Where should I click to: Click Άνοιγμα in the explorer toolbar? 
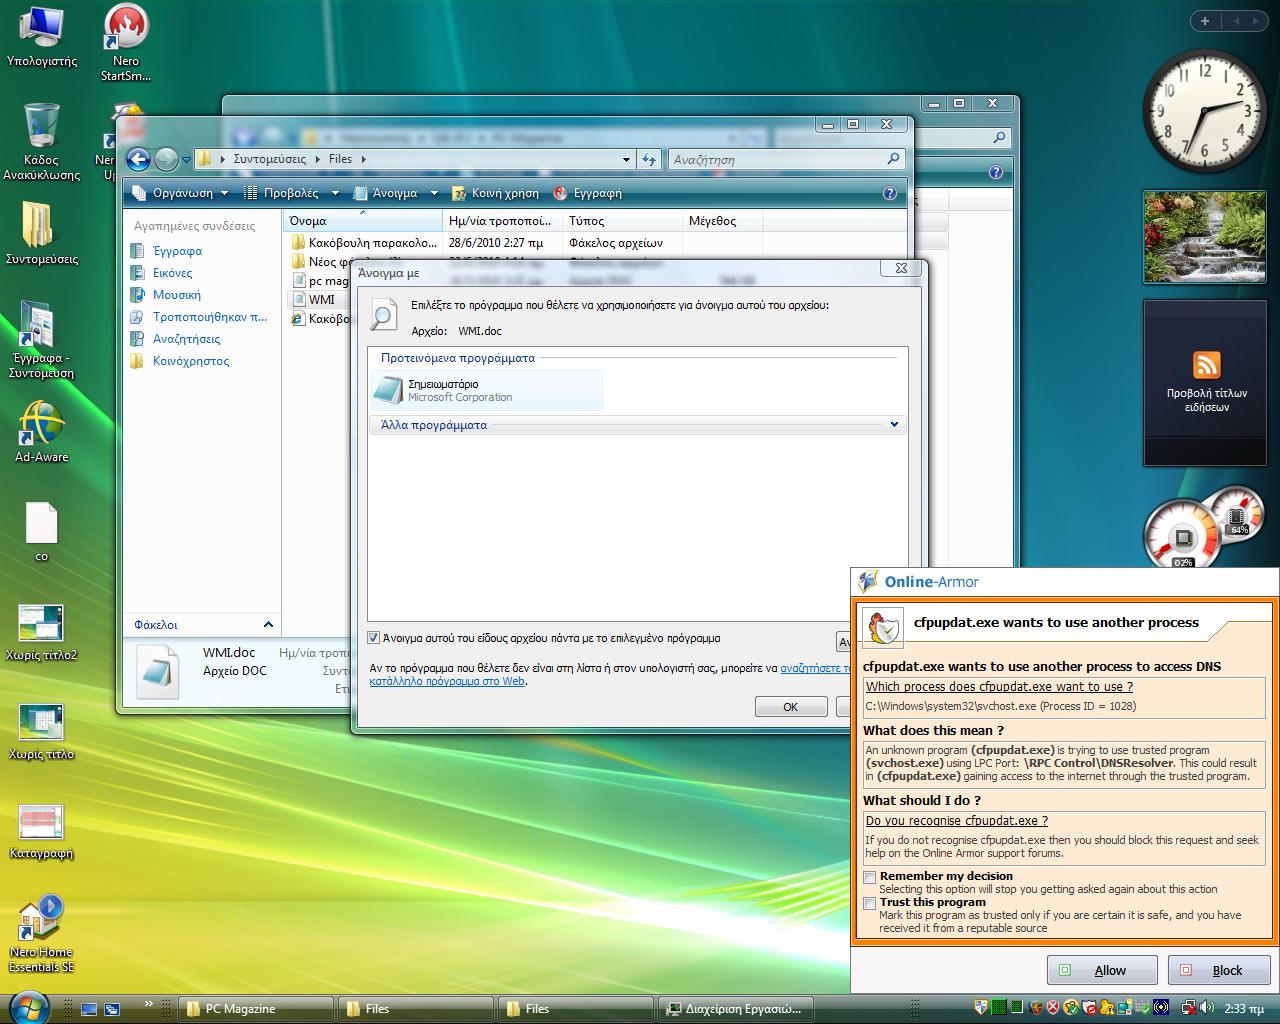(385, 193)
